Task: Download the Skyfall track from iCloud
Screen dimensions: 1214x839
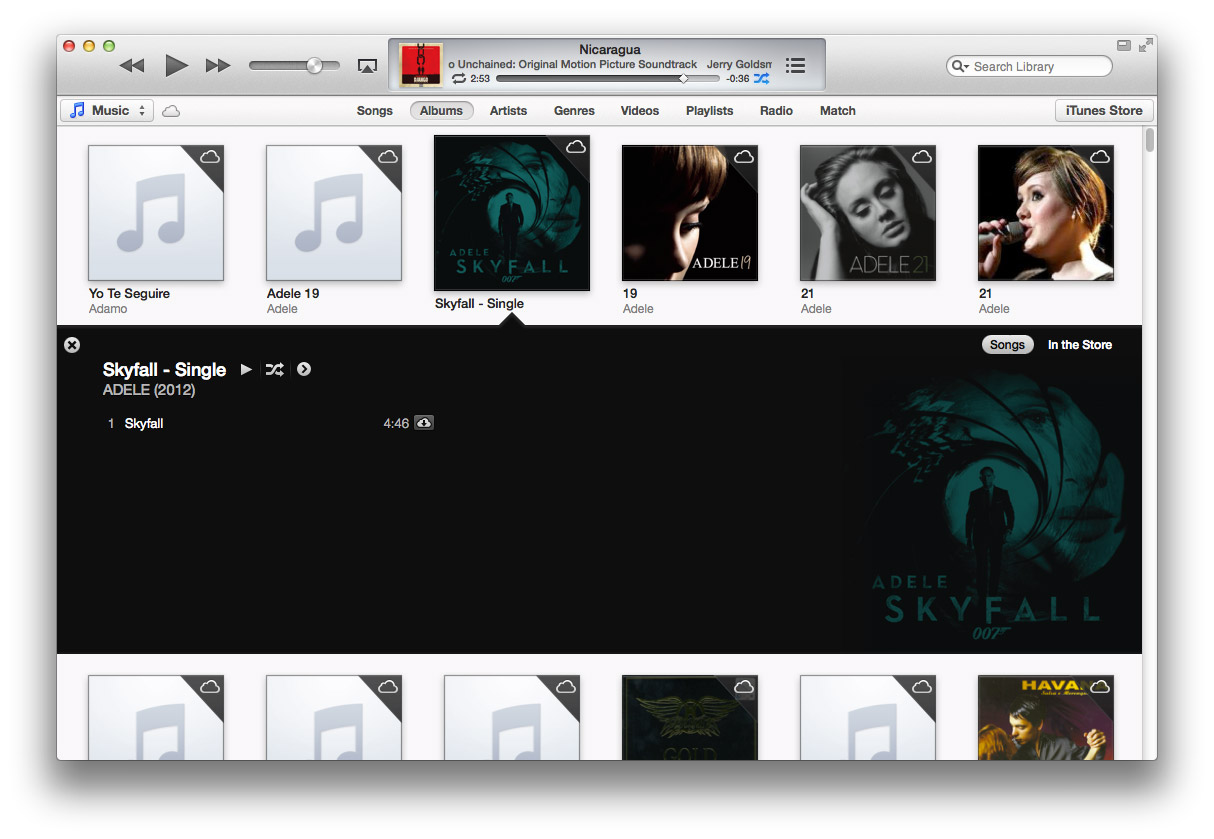Action: coord(424,424)
